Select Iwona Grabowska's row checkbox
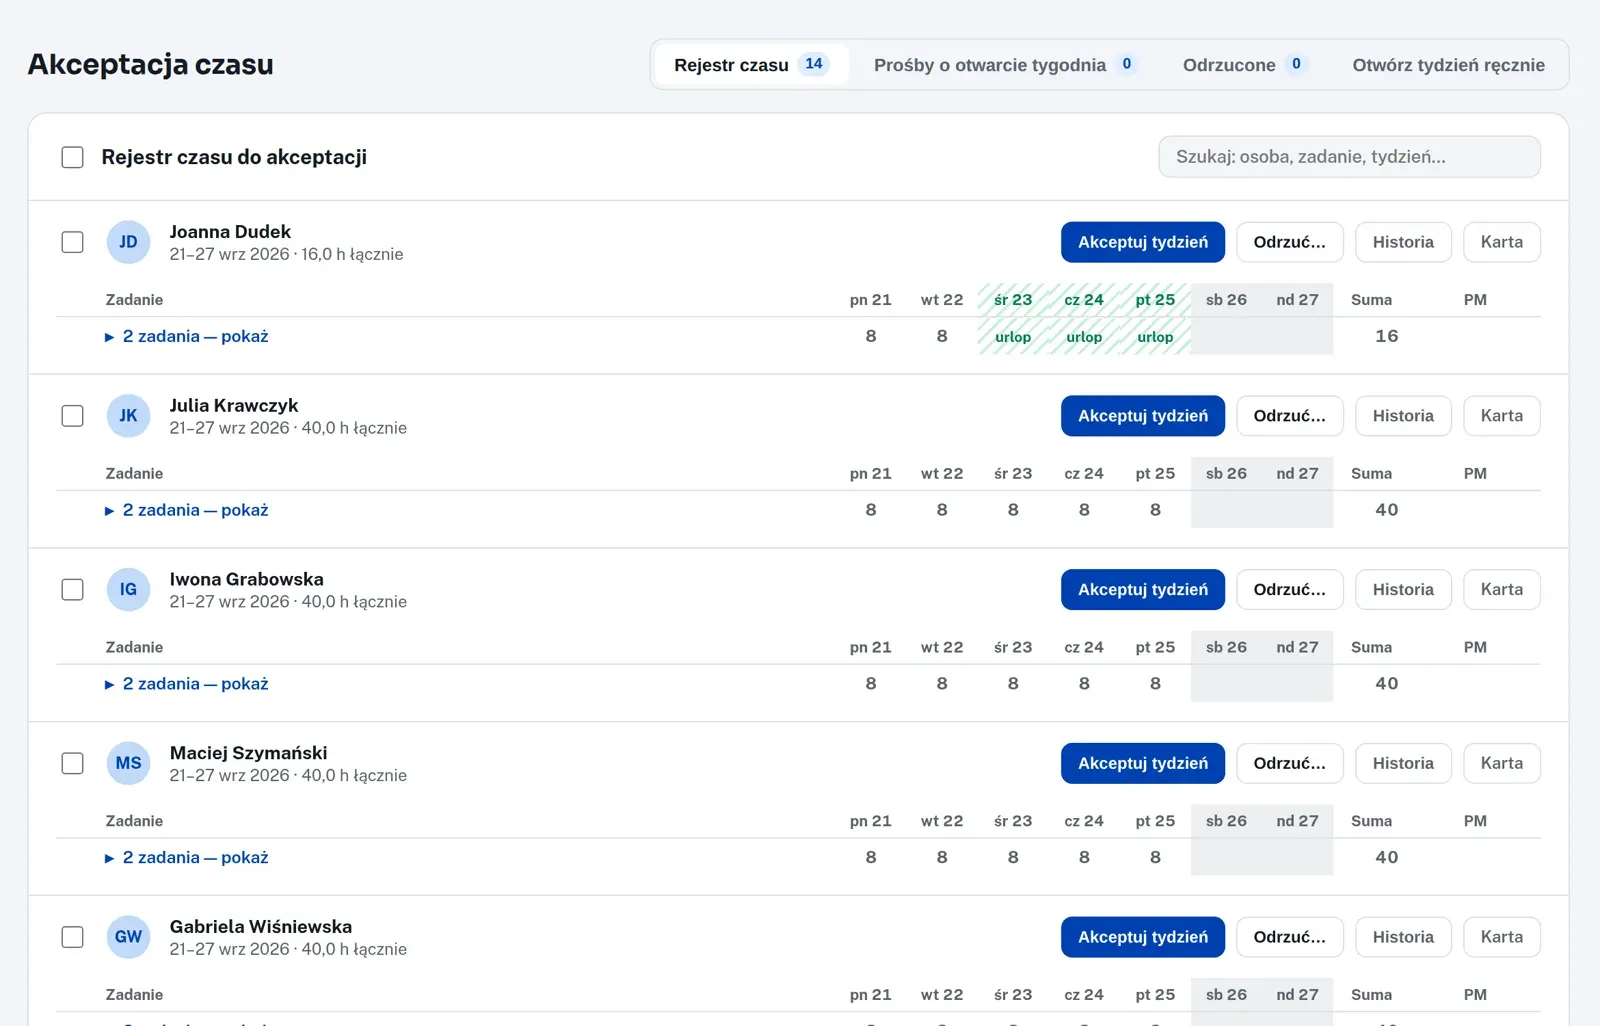Screen dimensions: 1600x1026 [x=72, y=590]
